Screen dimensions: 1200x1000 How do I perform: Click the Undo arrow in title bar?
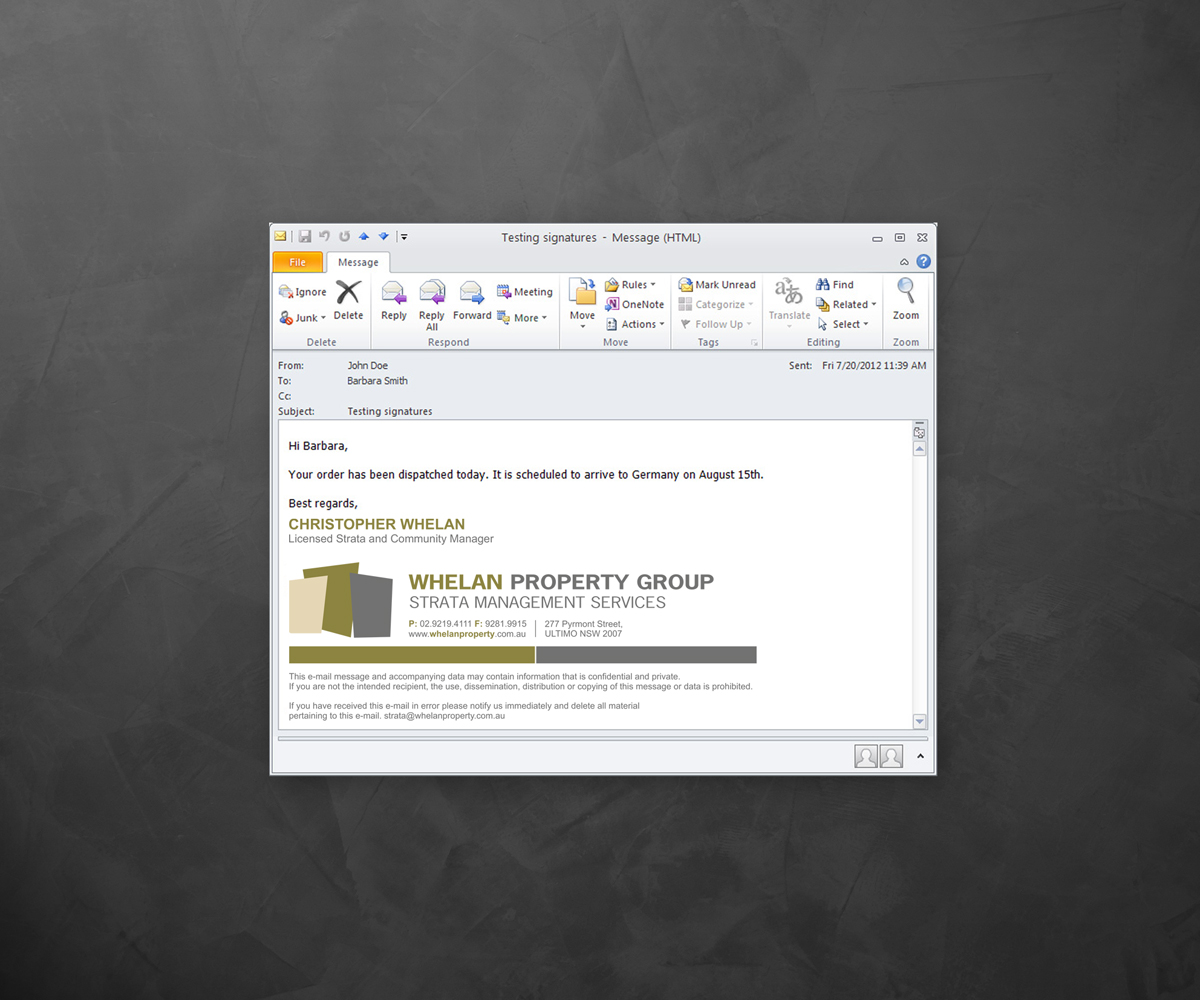[324, 237]
